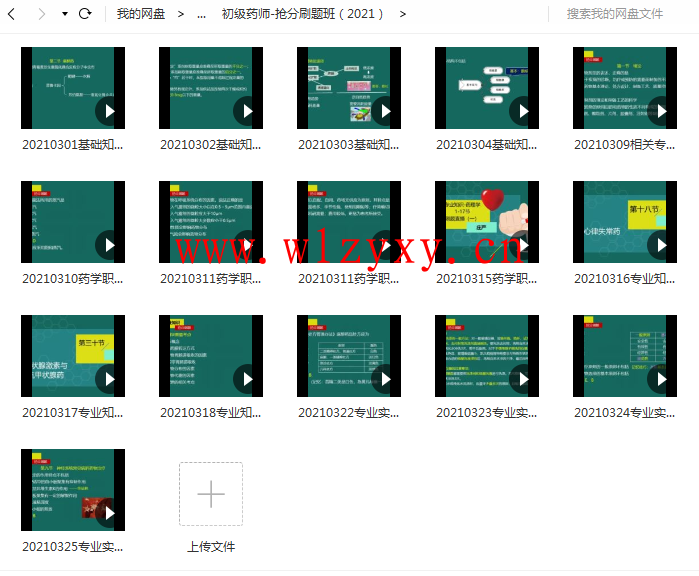Click the 上传文件 label
Screen dimensions: 699x576
211,547
